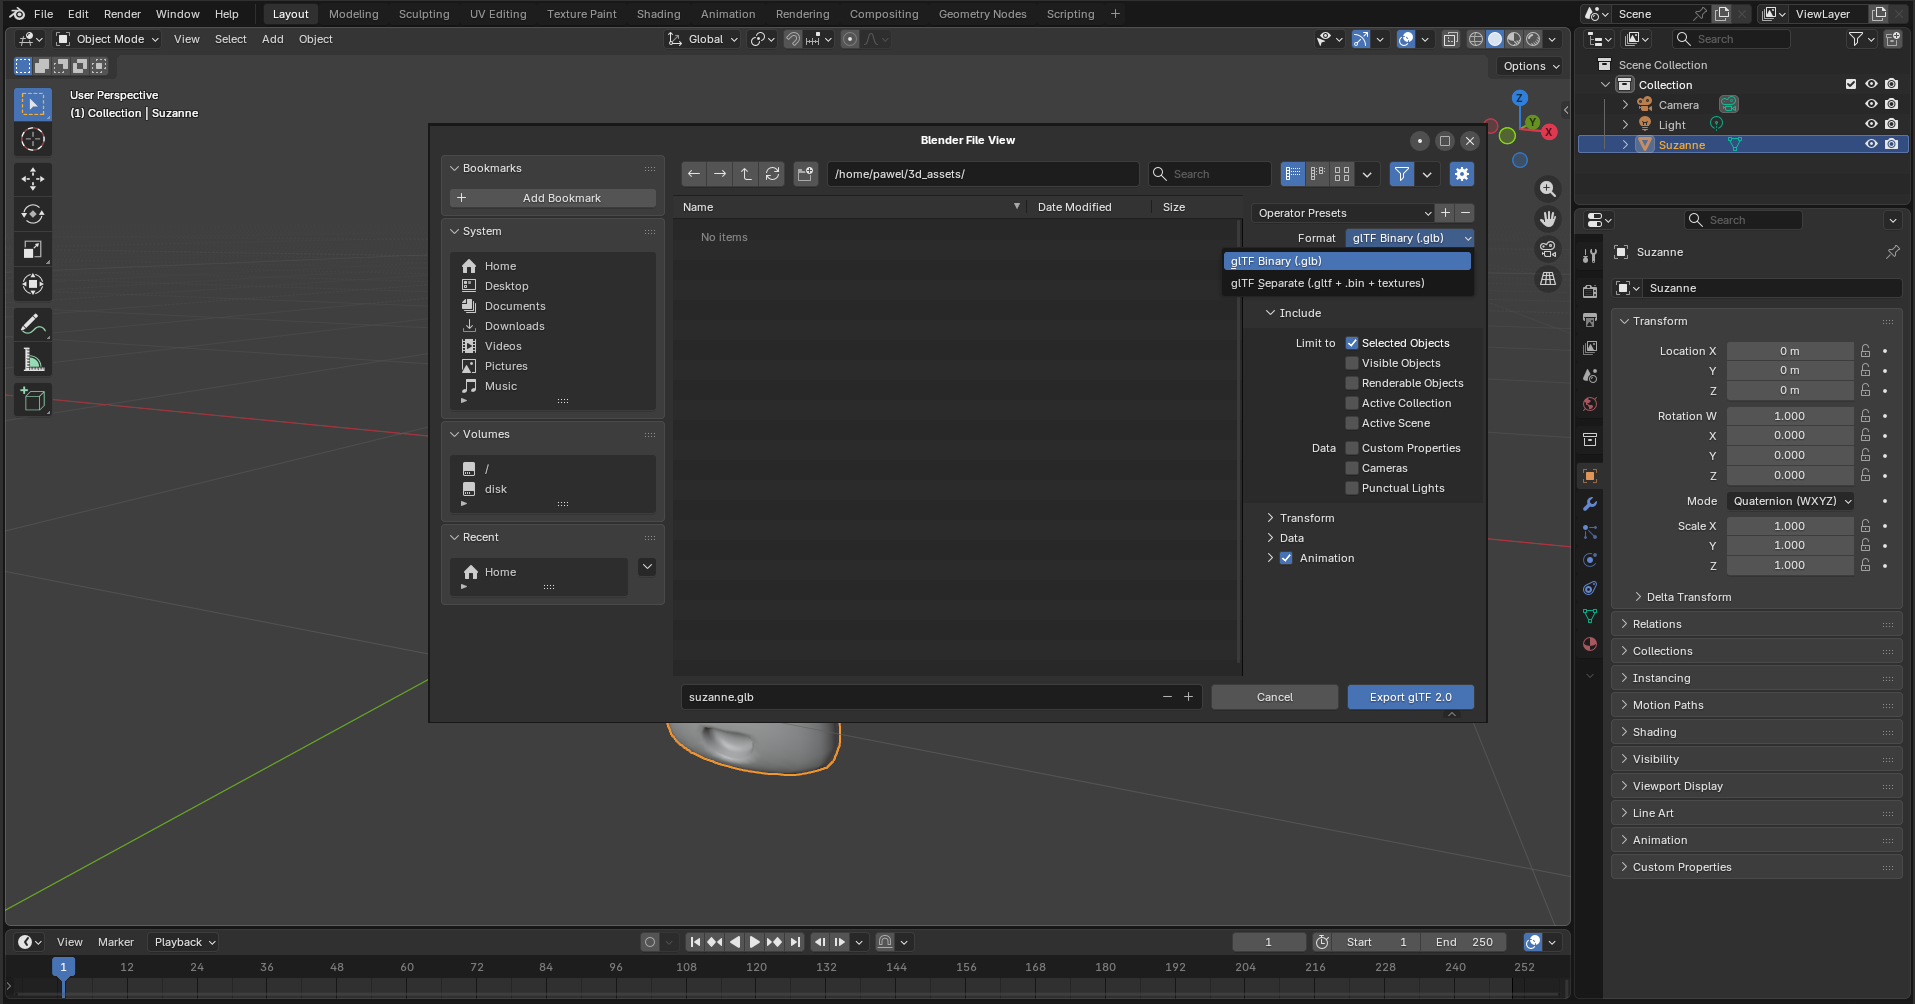Click the viewport zoom magnifier icon
Image resolution: width=1915 pixels, height=1004 pixels.
click(1548, 189)
